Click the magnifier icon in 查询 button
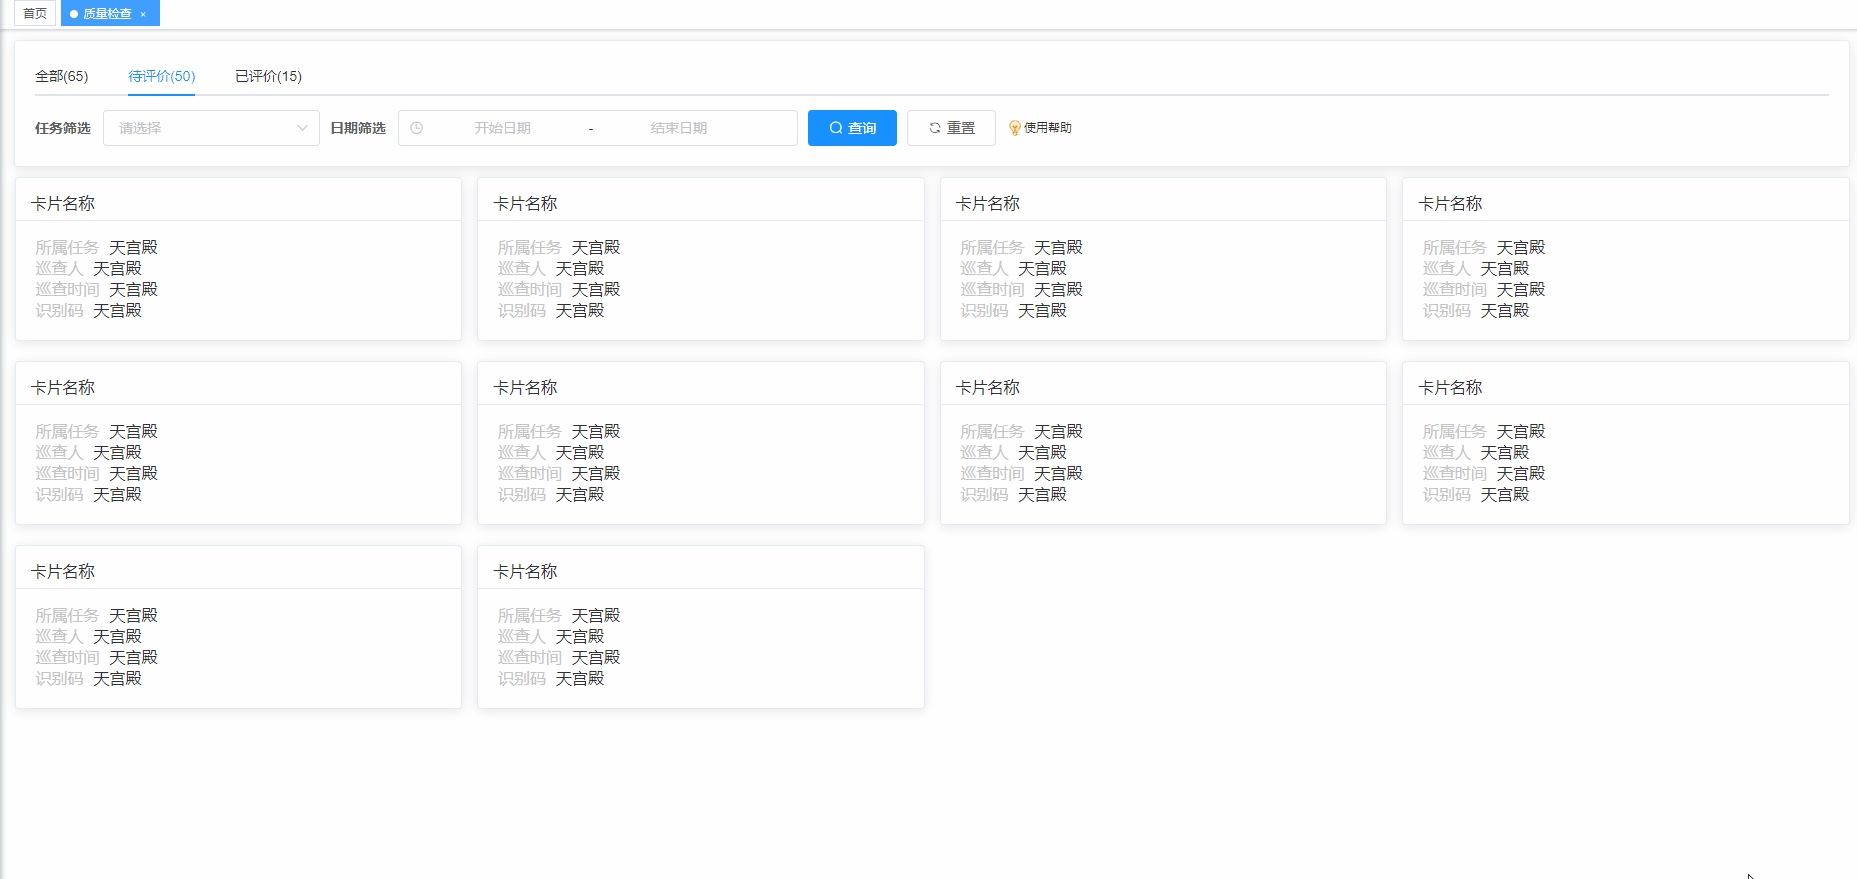Screen dimensions: 1857x879 [x=836, y=128]
